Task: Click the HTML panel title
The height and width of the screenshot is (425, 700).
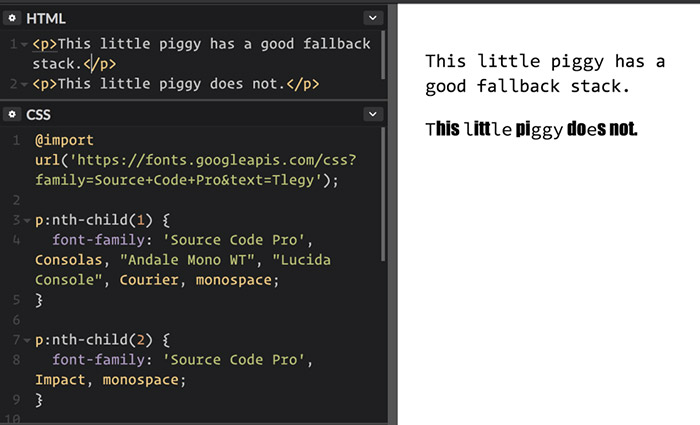Action: click(46, 18)
